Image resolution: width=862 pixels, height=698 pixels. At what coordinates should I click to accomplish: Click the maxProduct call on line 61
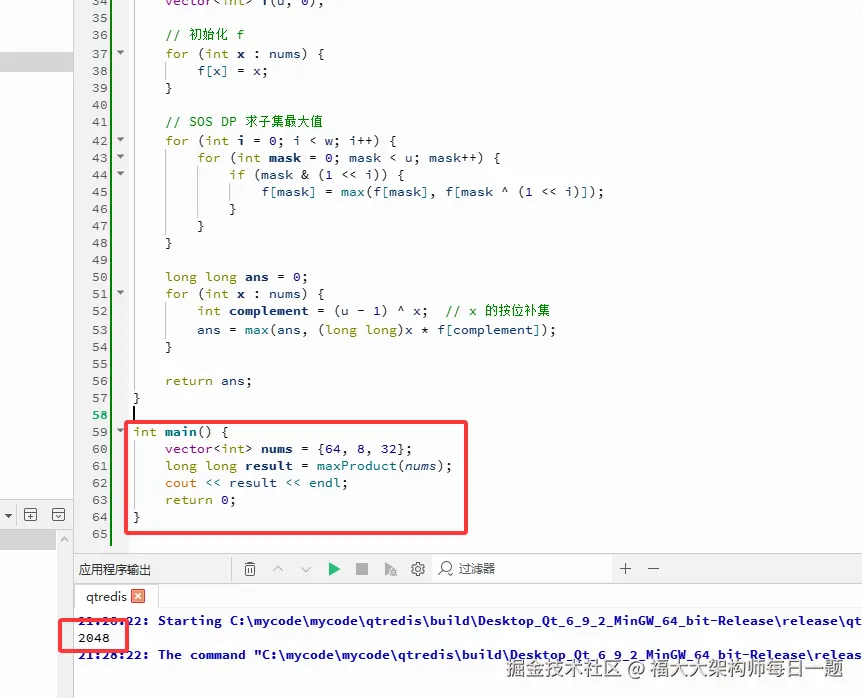tap(384, 466)
